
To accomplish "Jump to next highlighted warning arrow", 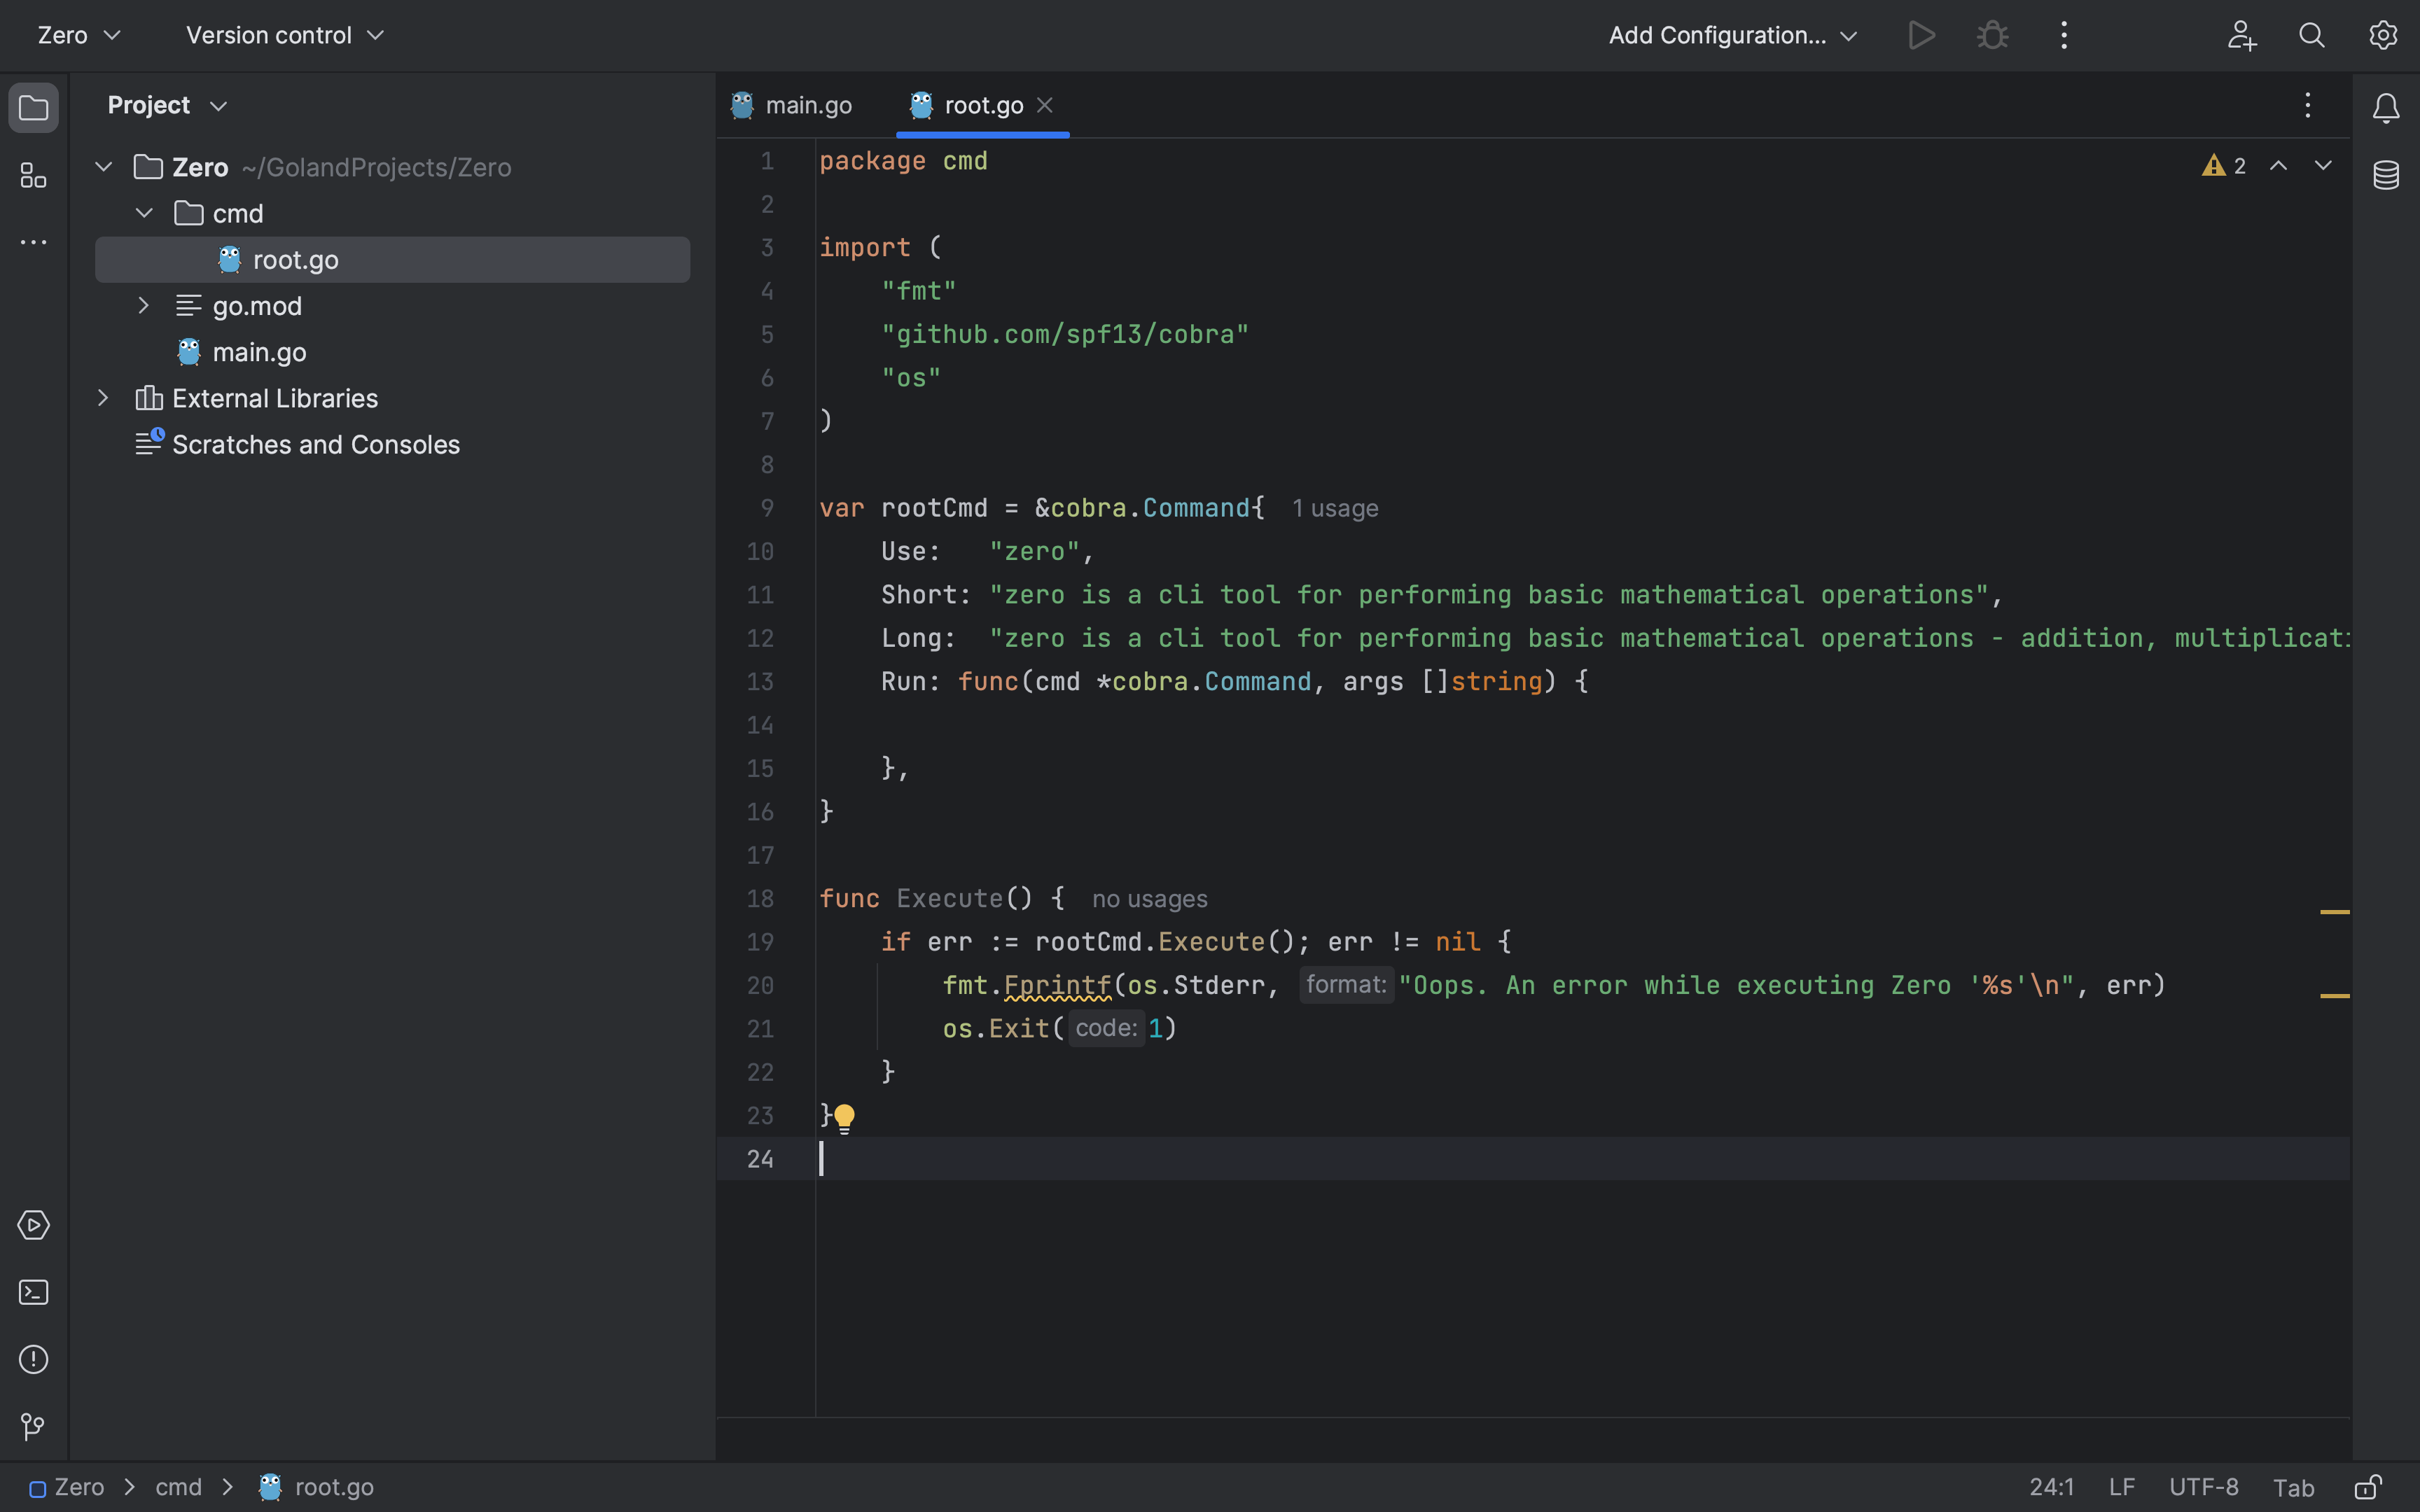I will (x=2323, y=166).
